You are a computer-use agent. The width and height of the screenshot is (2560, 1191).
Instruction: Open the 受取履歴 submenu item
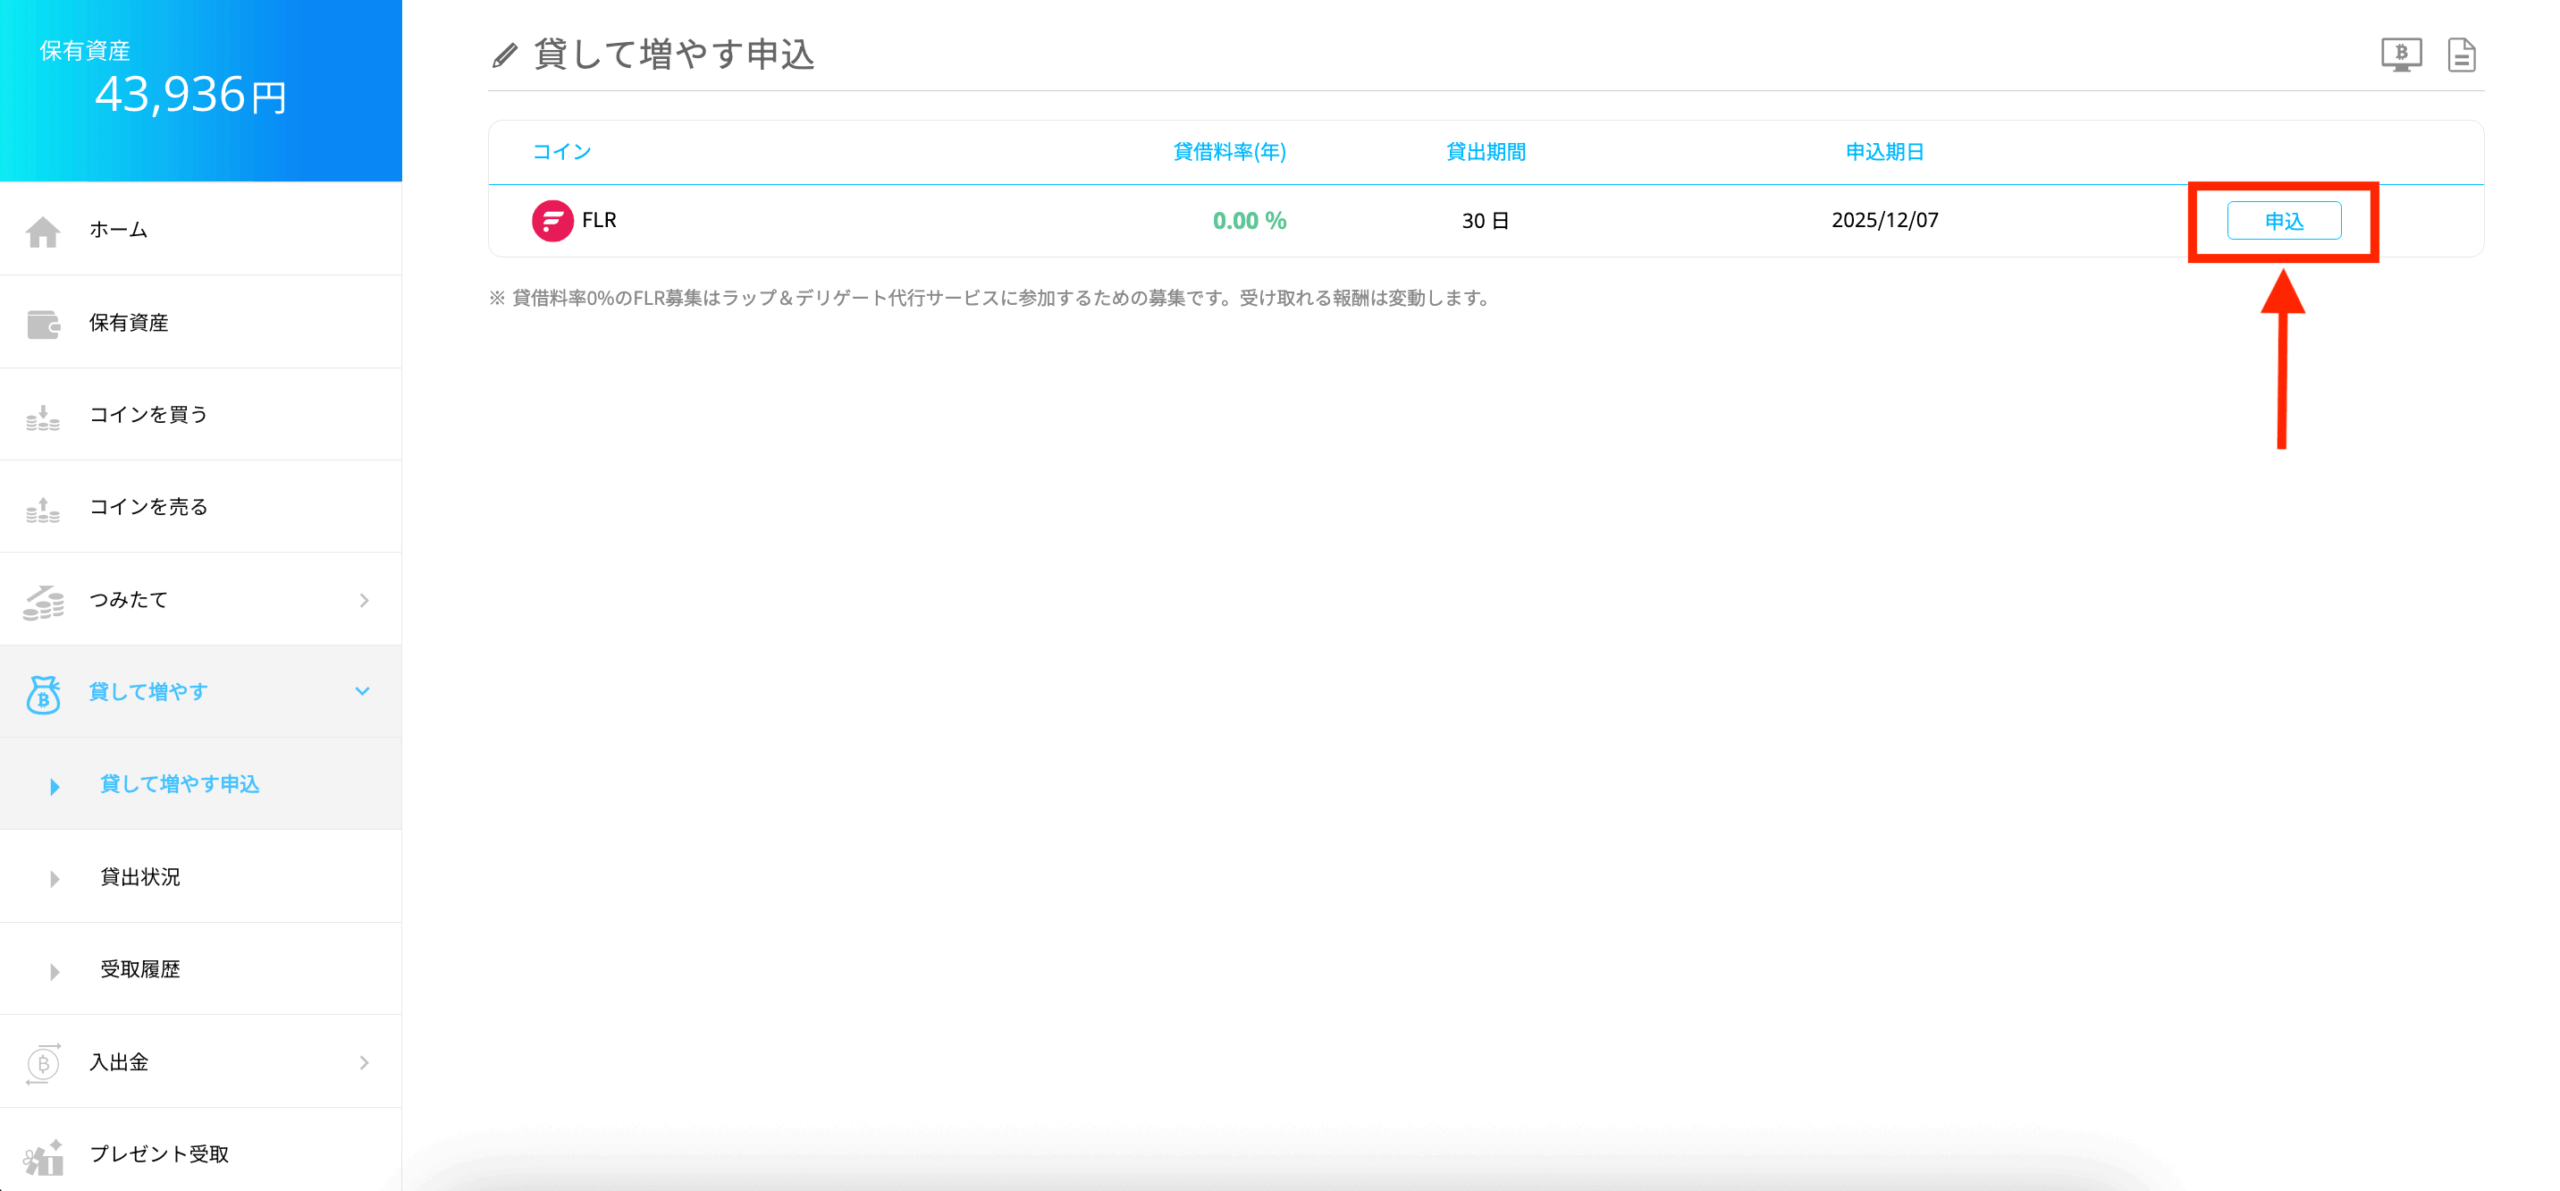coord(140,970)
